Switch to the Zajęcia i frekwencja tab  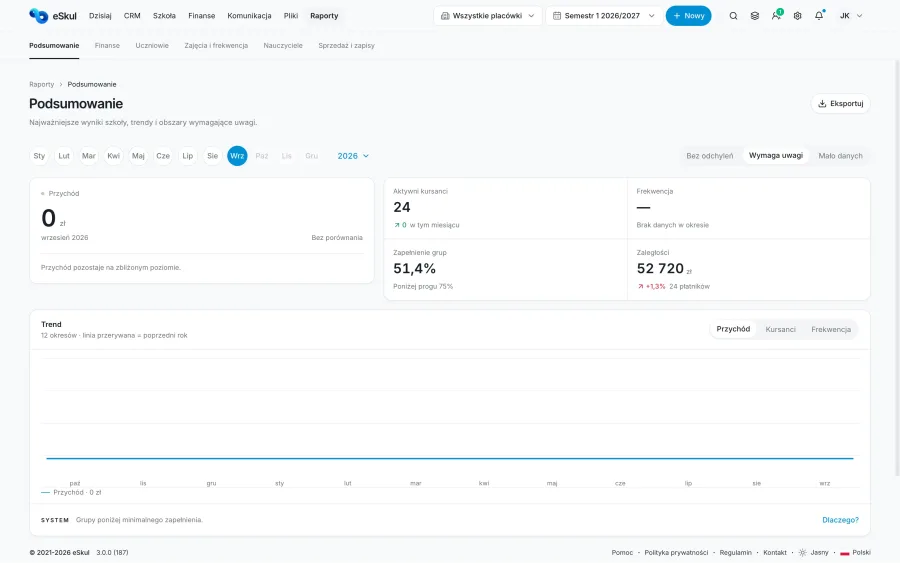coord(216,46)
